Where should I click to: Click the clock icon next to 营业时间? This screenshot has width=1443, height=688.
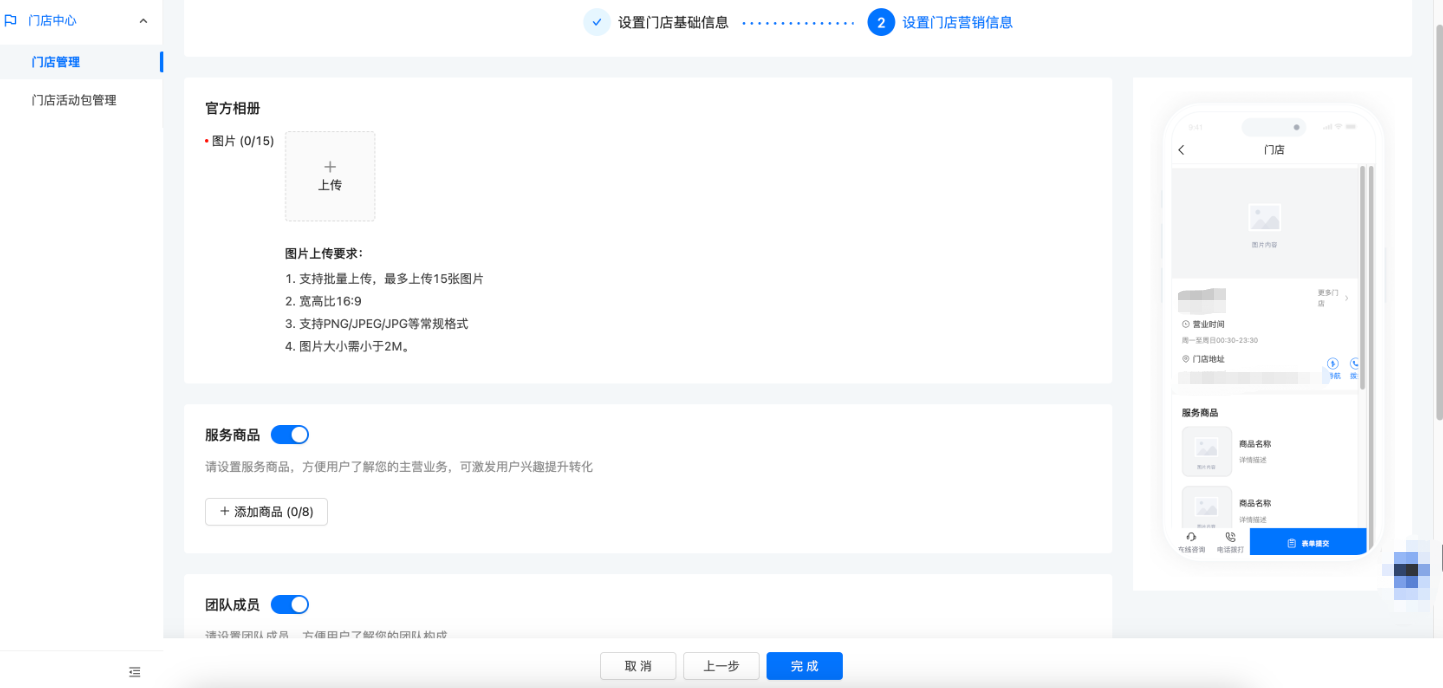pyautogui.click(x=1186, y=323)
